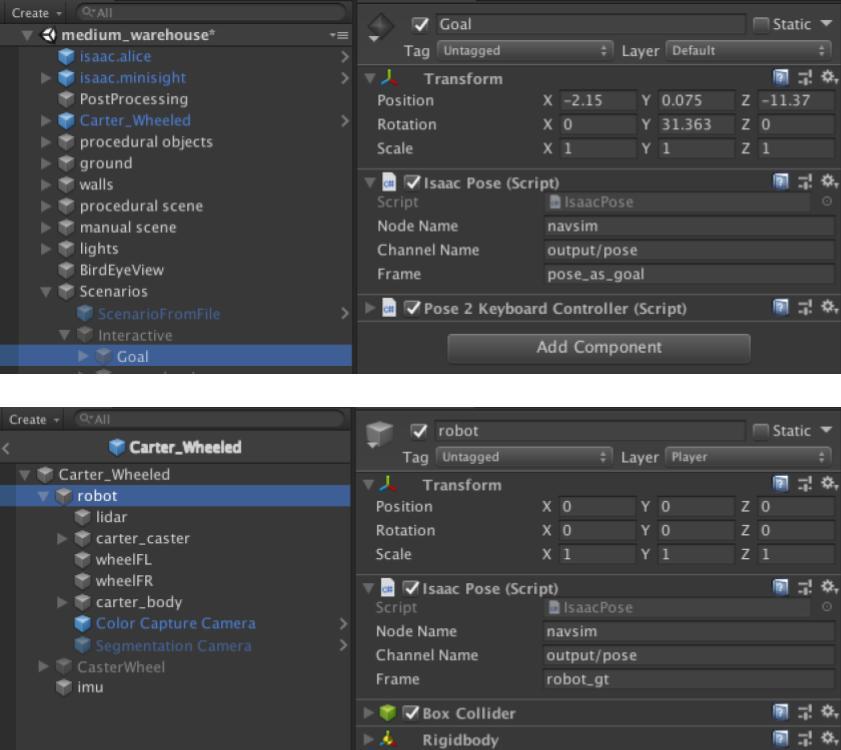The height and width of the screenshot is (750, 841).
Task: Click the prefab cube icon next to lidar
Action: [84, 517]
